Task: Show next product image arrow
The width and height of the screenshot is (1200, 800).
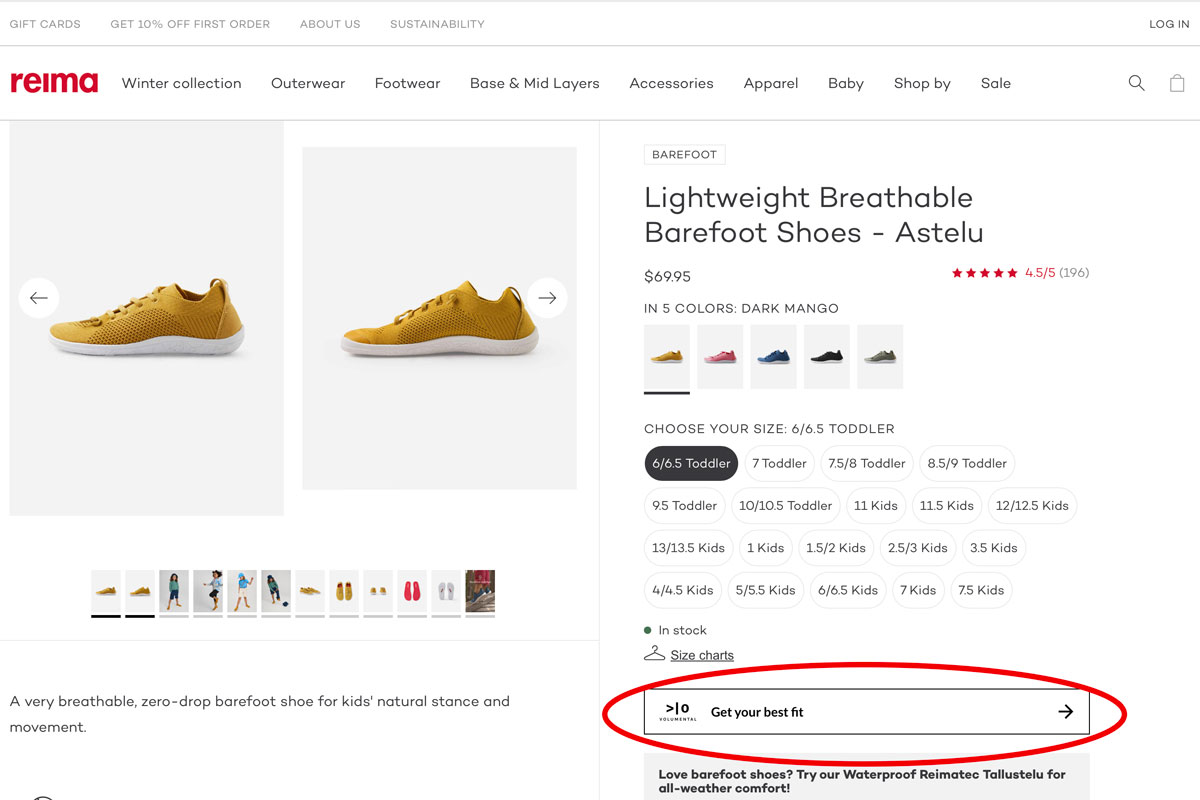Action: (x=547, y=298)
